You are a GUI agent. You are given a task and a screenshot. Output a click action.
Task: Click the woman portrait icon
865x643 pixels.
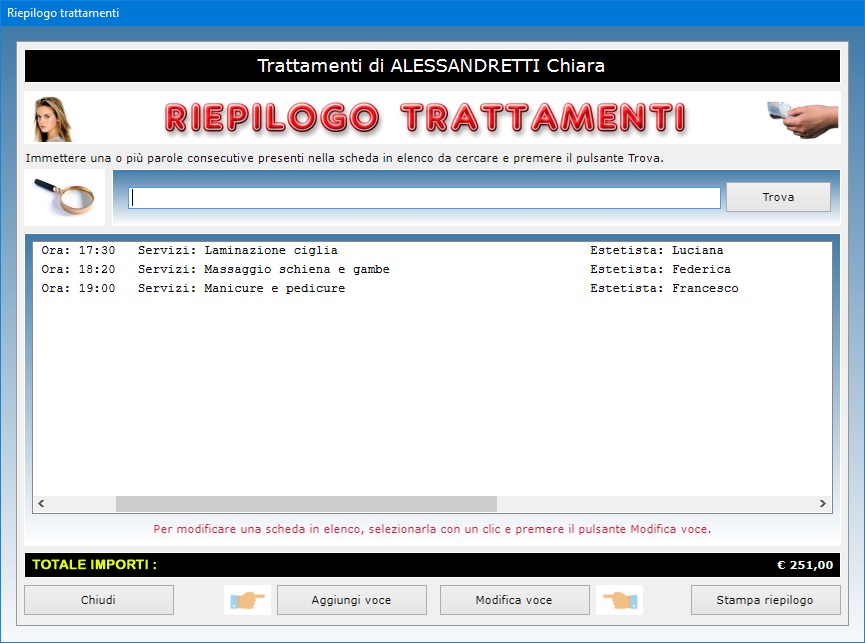pos(52,119)
